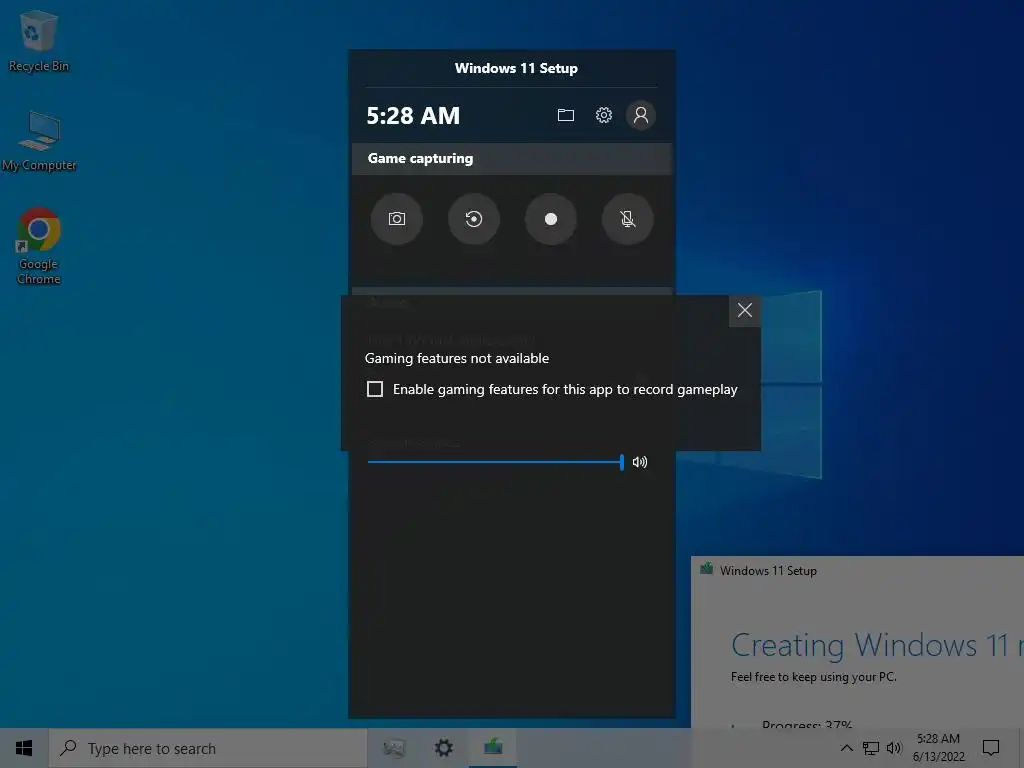Screen dimensions: 1024x768
Task: Mute audio with the speaker icon
Action: (640, 462)
